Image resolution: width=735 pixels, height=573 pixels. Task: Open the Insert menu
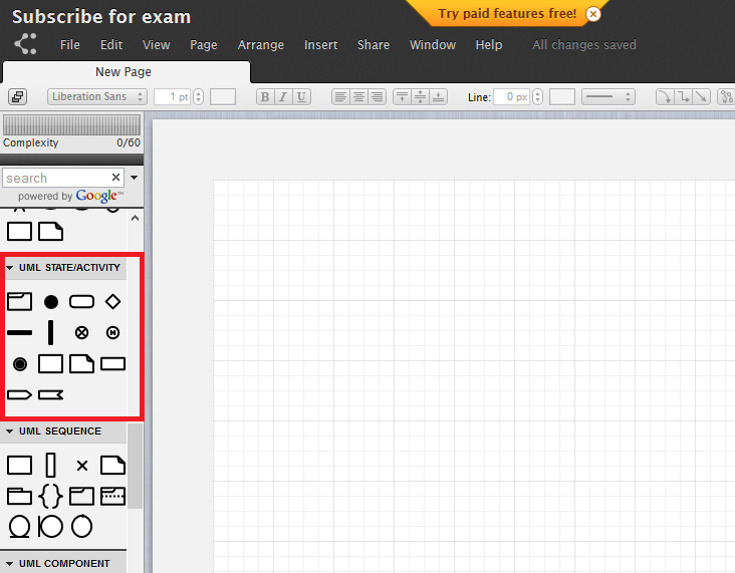click(321, 45)
